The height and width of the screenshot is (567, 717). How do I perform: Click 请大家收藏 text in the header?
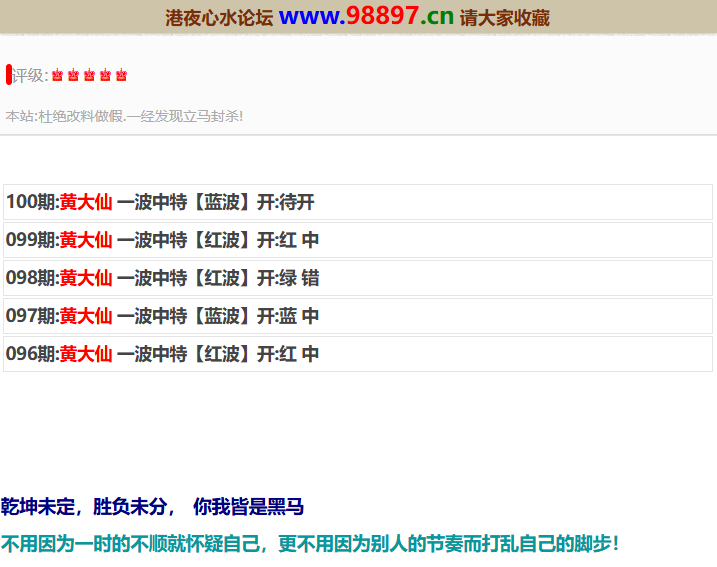(x=505, y=18)
